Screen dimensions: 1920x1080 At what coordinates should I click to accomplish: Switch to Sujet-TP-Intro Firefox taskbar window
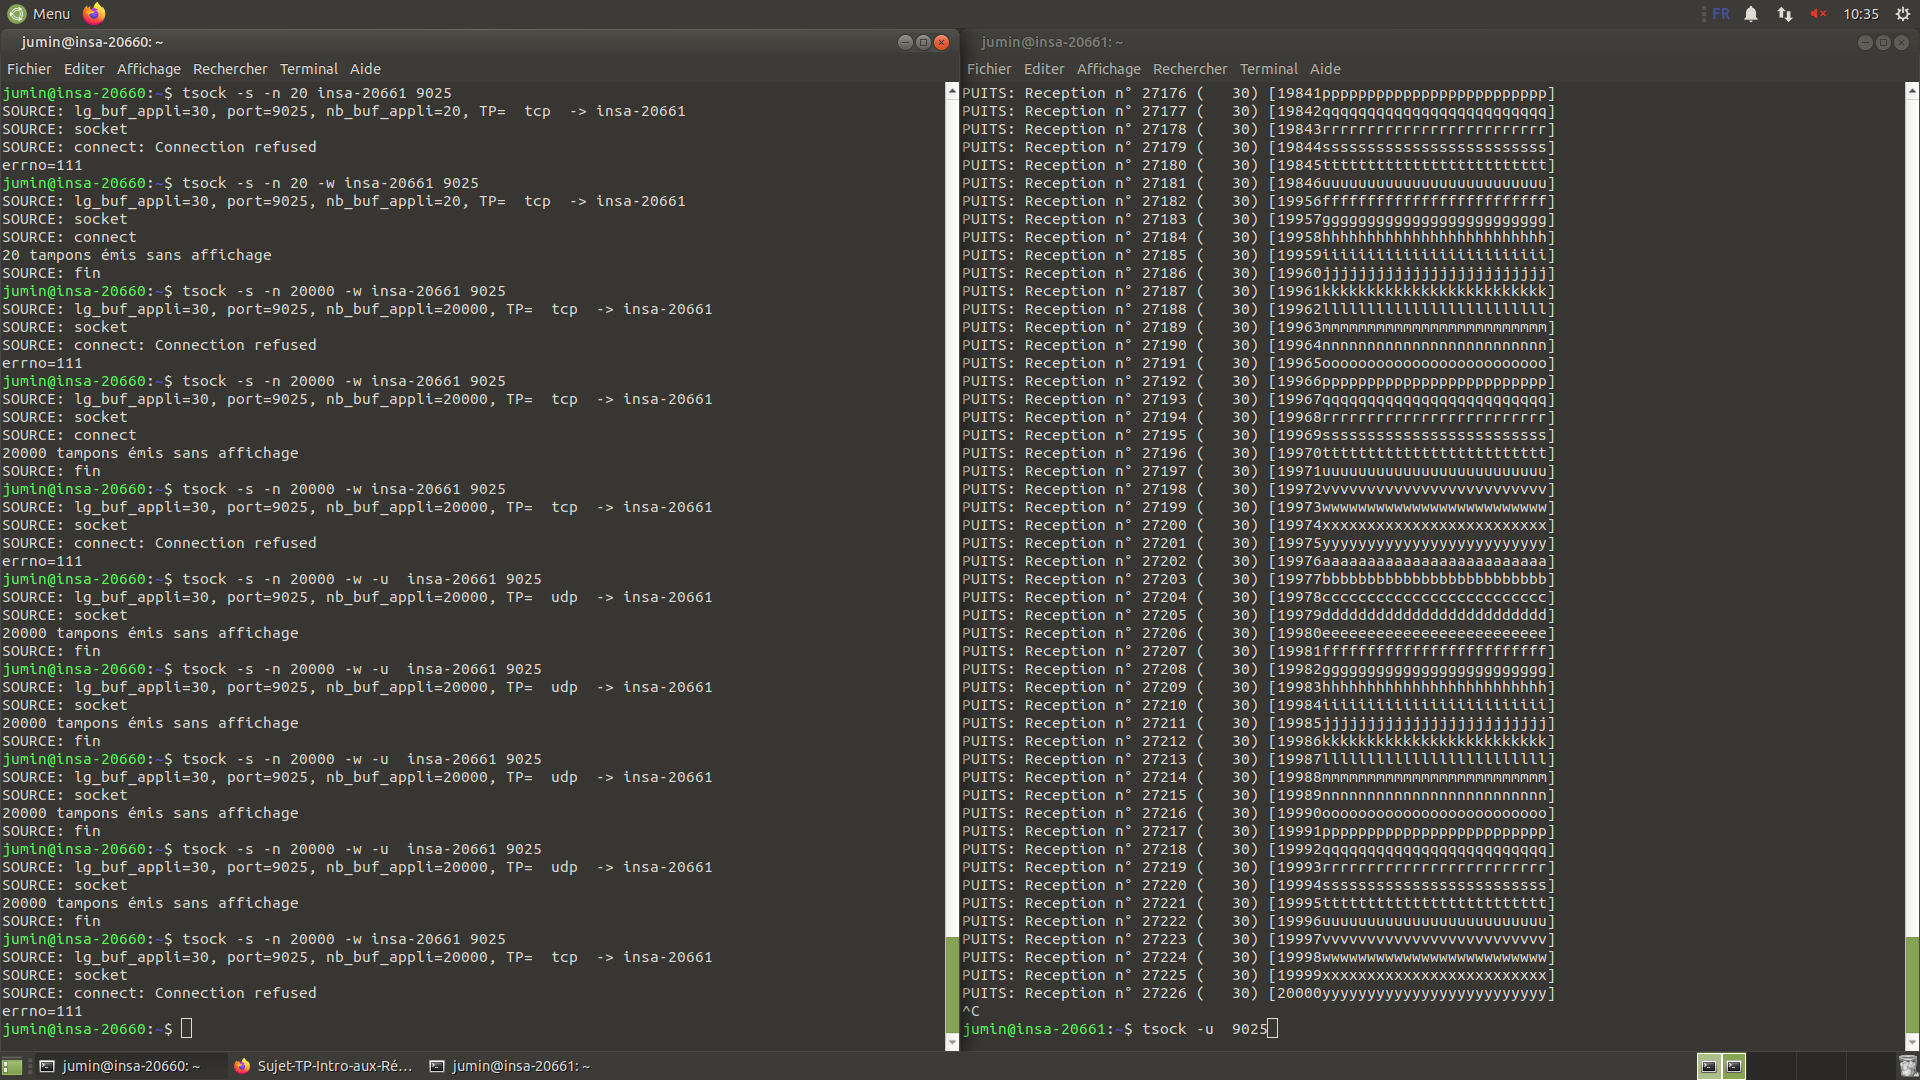pos(324,1067)
